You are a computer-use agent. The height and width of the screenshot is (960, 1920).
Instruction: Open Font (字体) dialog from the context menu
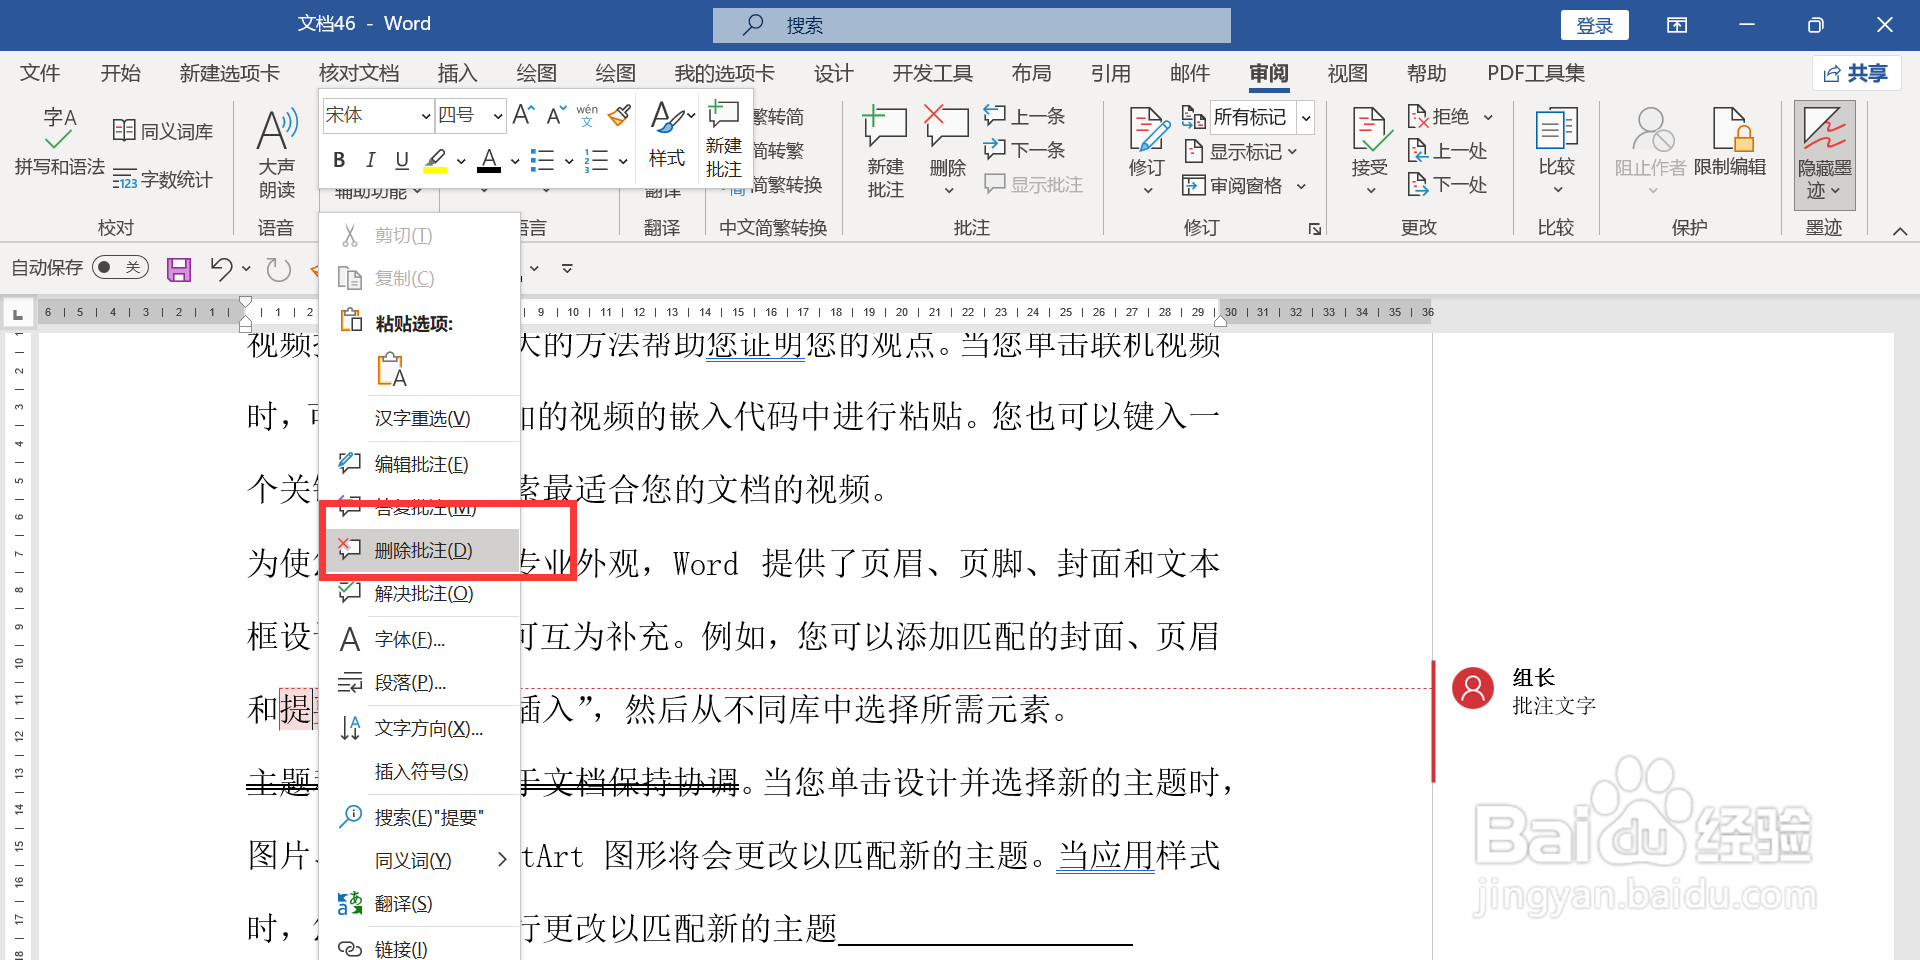421,639
